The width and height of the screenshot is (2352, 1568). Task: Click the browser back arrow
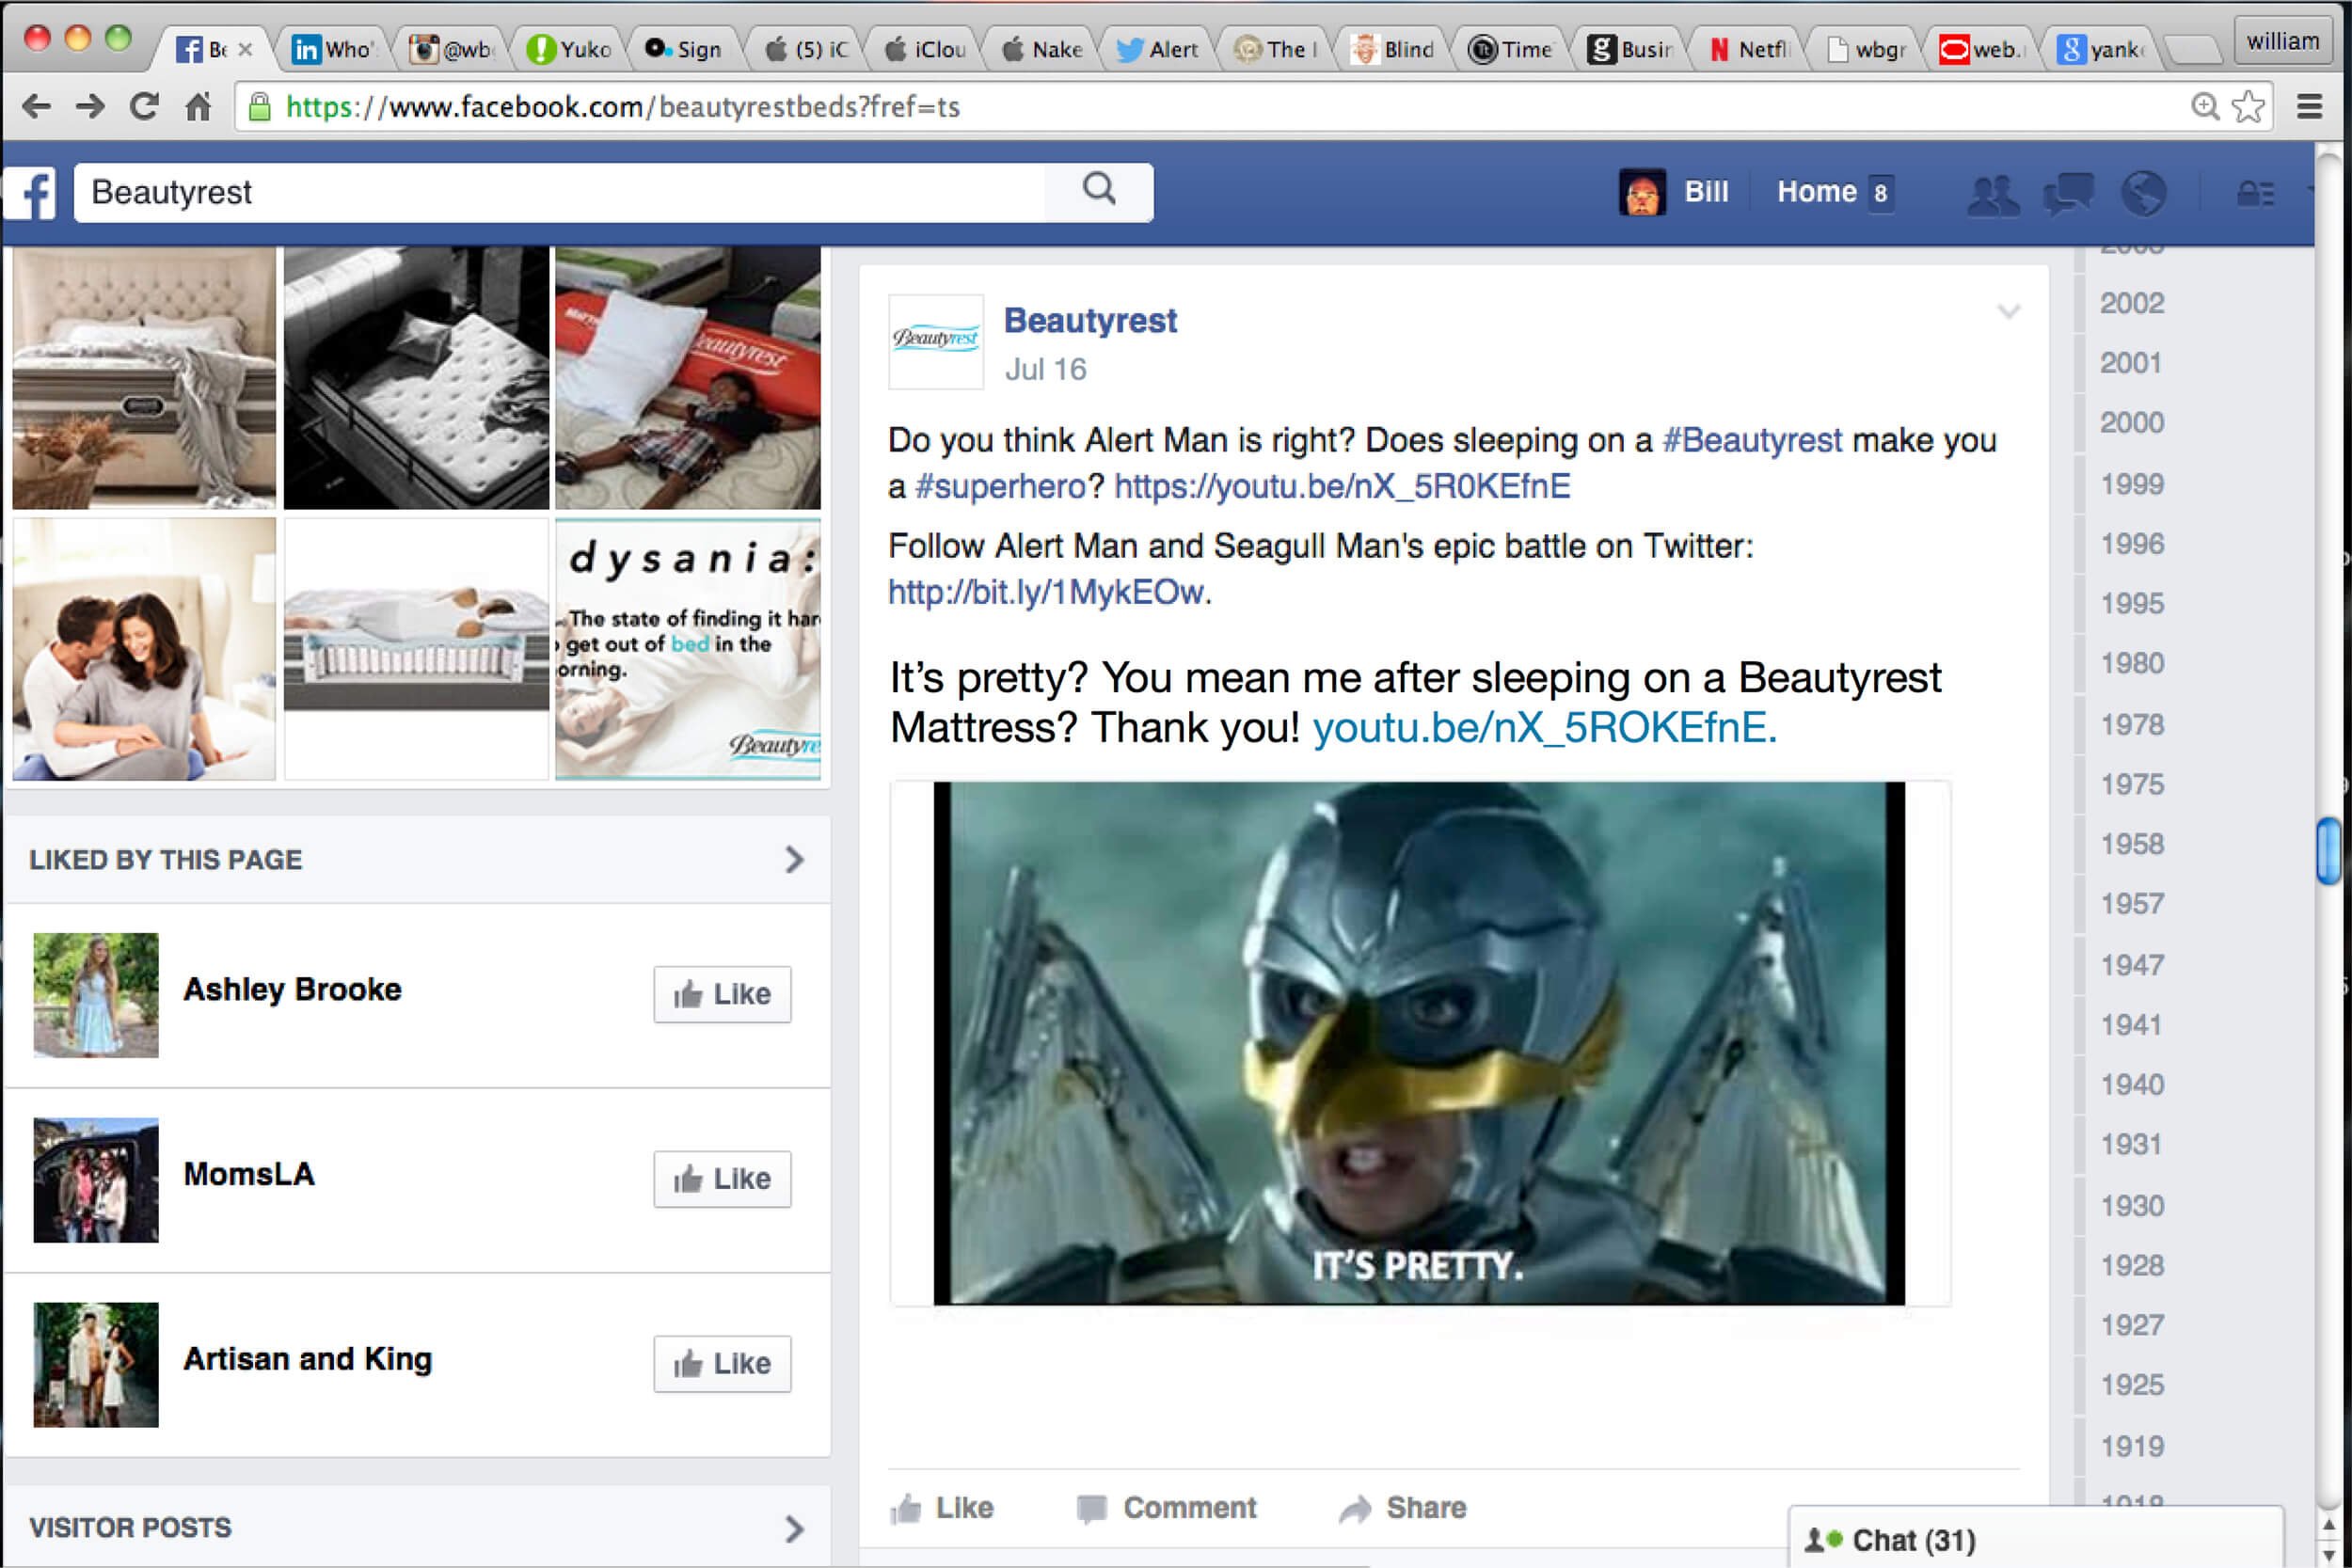pos(36,106)
